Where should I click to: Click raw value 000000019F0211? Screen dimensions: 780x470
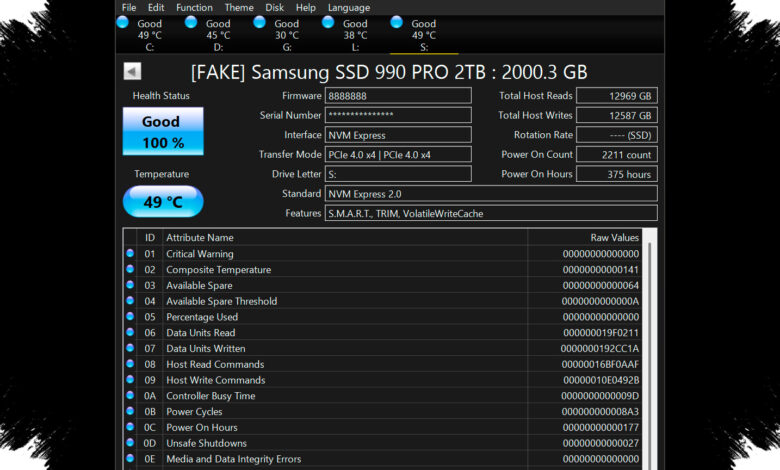point(601,333)
